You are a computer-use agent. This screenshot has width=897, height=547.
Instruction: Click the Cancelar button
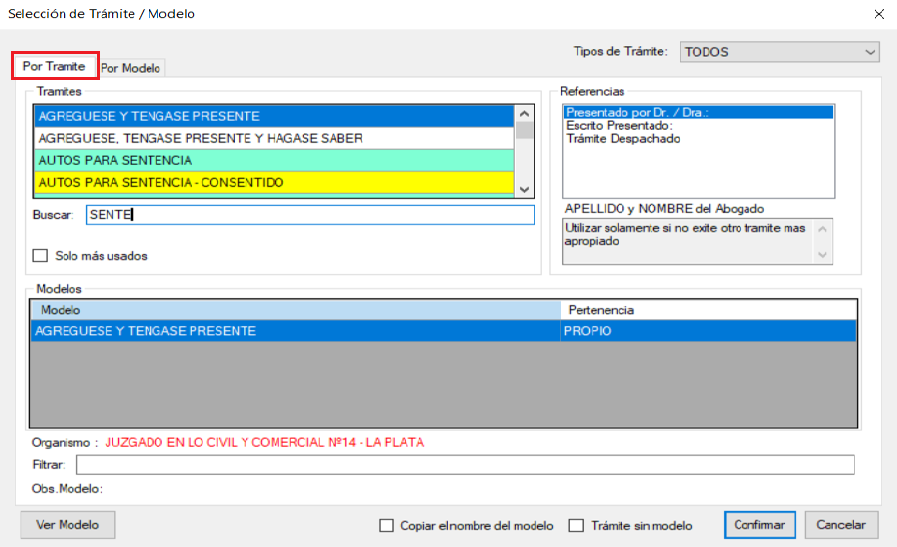(x=841, y=525)
